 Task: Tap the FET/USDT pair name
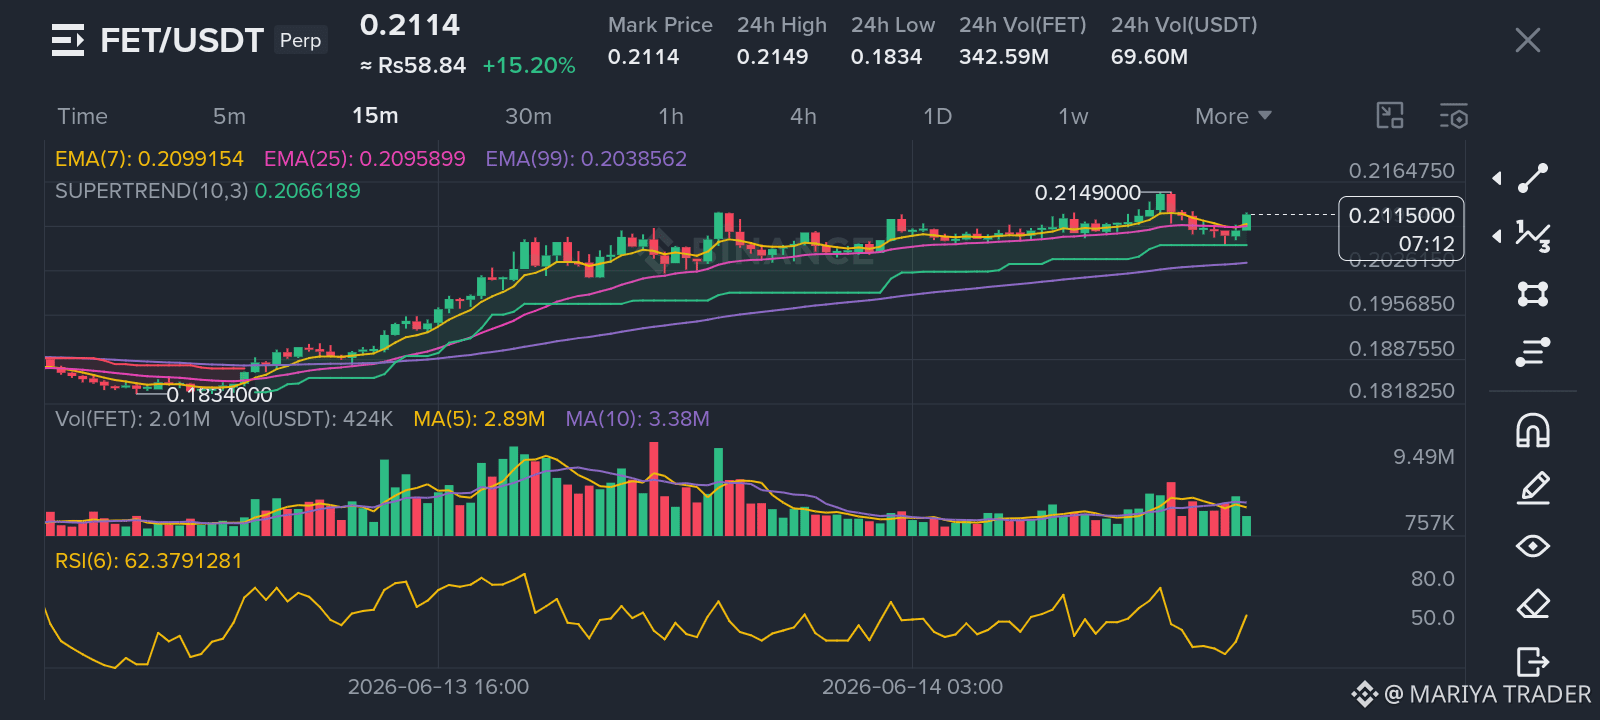(x=182, y=40)
